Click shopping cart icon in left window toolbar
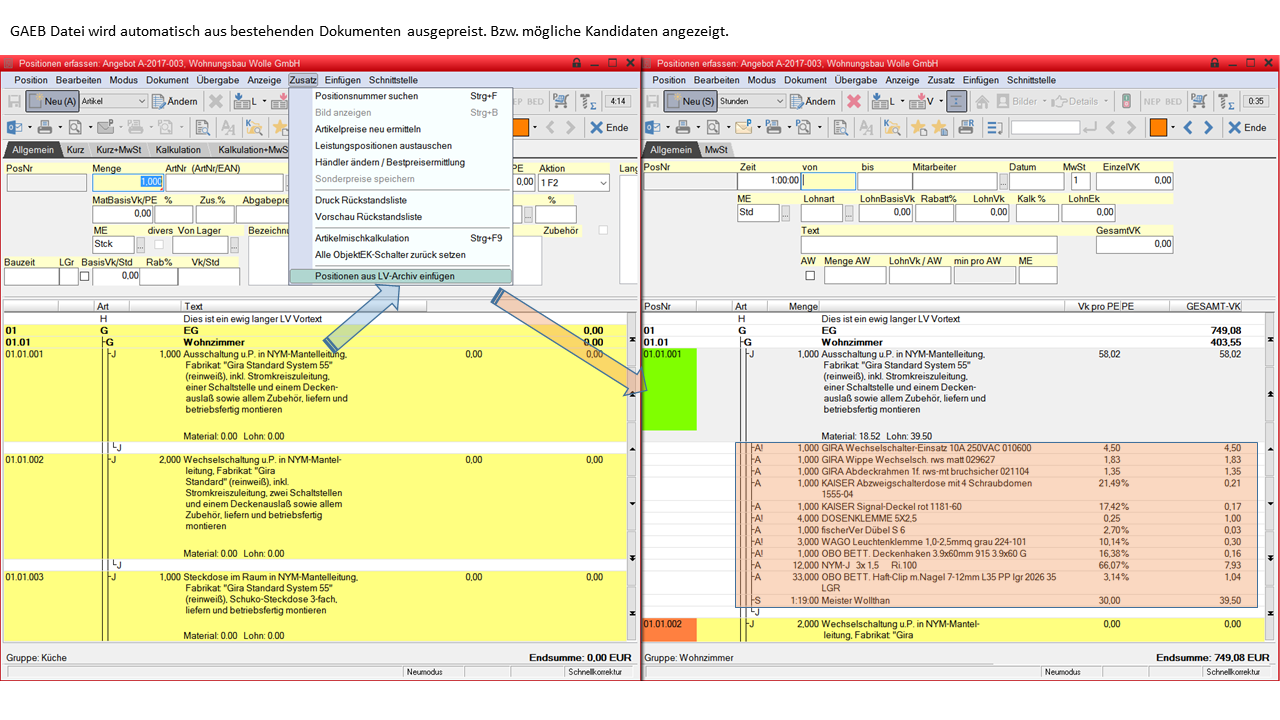Image resolution: width=1280 pixels, height=720 pixels. [x=560, y=101]
